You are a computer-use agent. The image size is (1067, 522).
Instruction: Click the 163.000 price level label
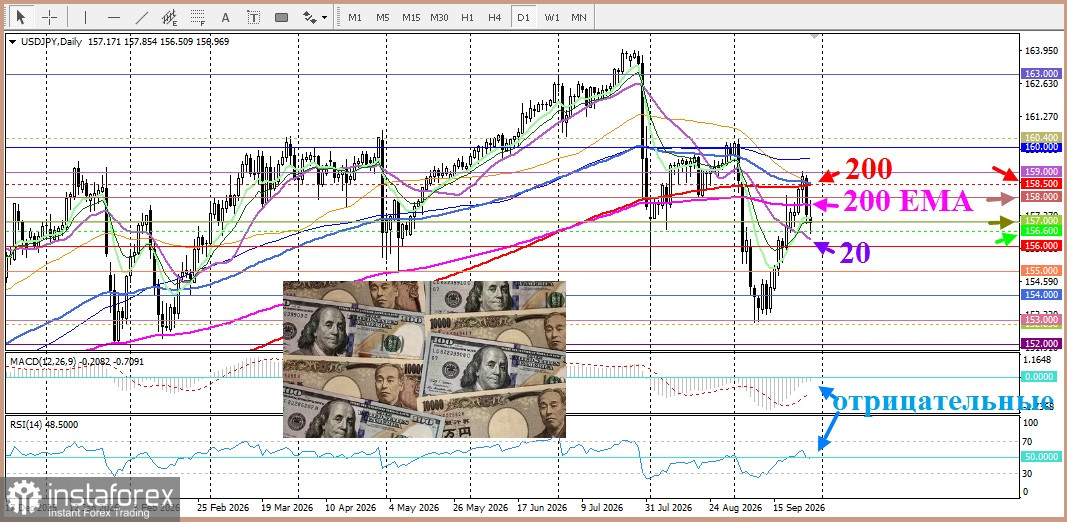pos(1040,74)
